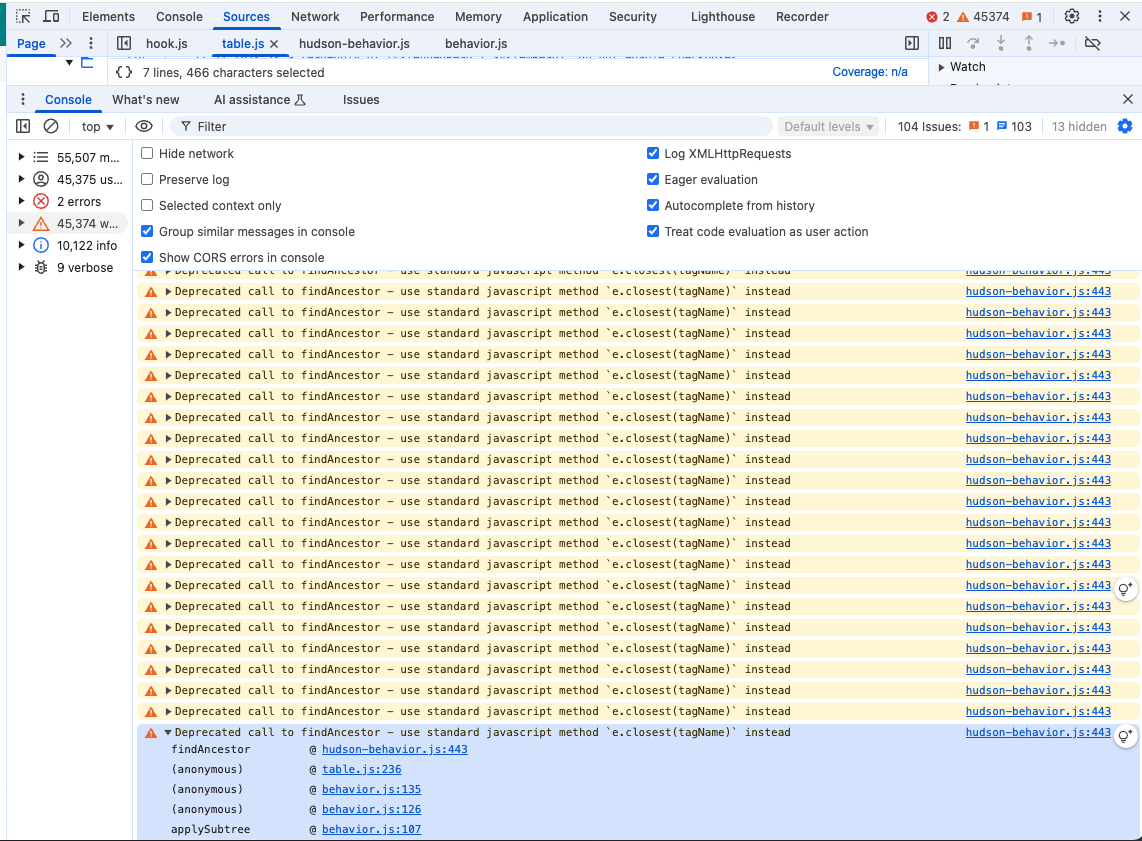Viewport: 1142px width, 841px height.
Task: Expand the 2 errors group
Action: pos(21,202)
